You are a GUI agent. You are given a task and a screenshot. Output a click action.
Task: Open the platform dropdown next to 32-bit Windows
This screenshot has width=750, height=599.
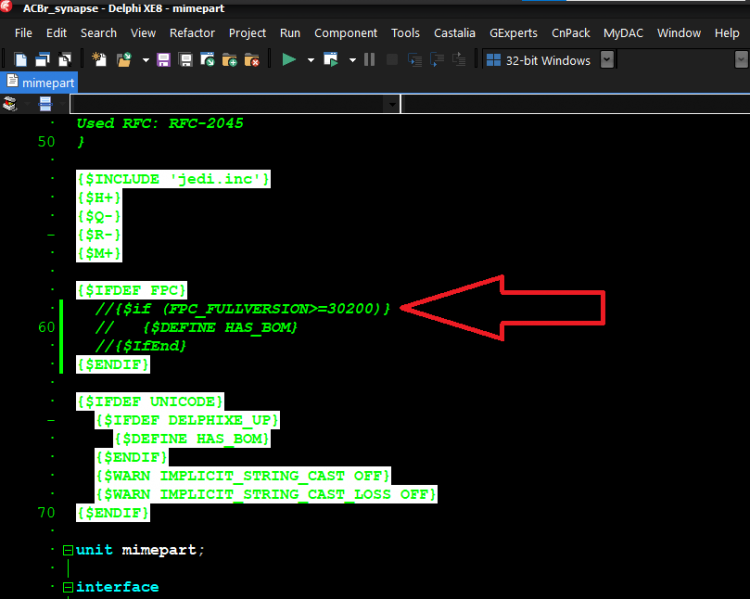tap(607, 60)
